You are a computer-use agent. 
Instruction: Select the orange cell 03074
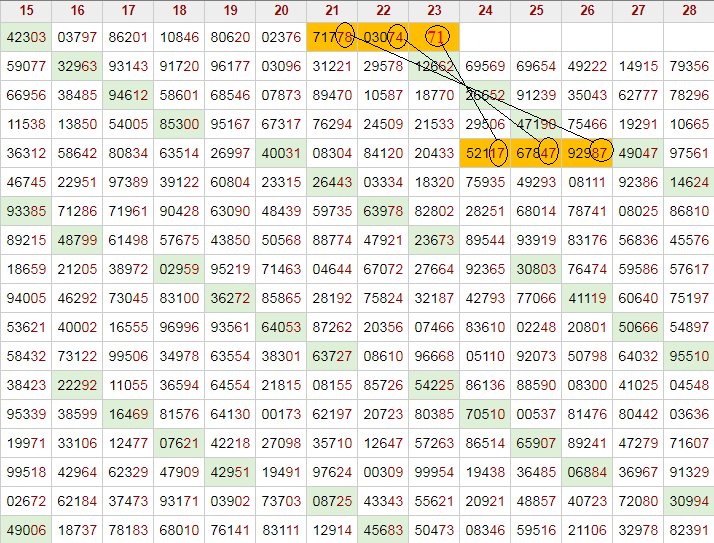tap(383, 37)
